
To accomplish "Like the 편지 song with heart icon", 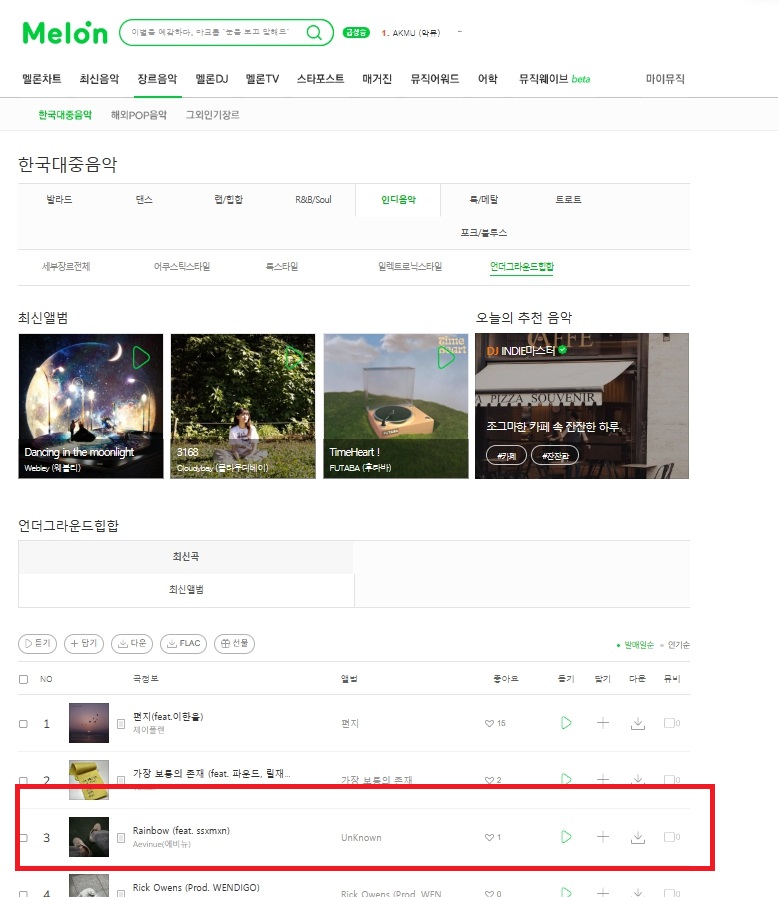I will (x=489, y=723).
